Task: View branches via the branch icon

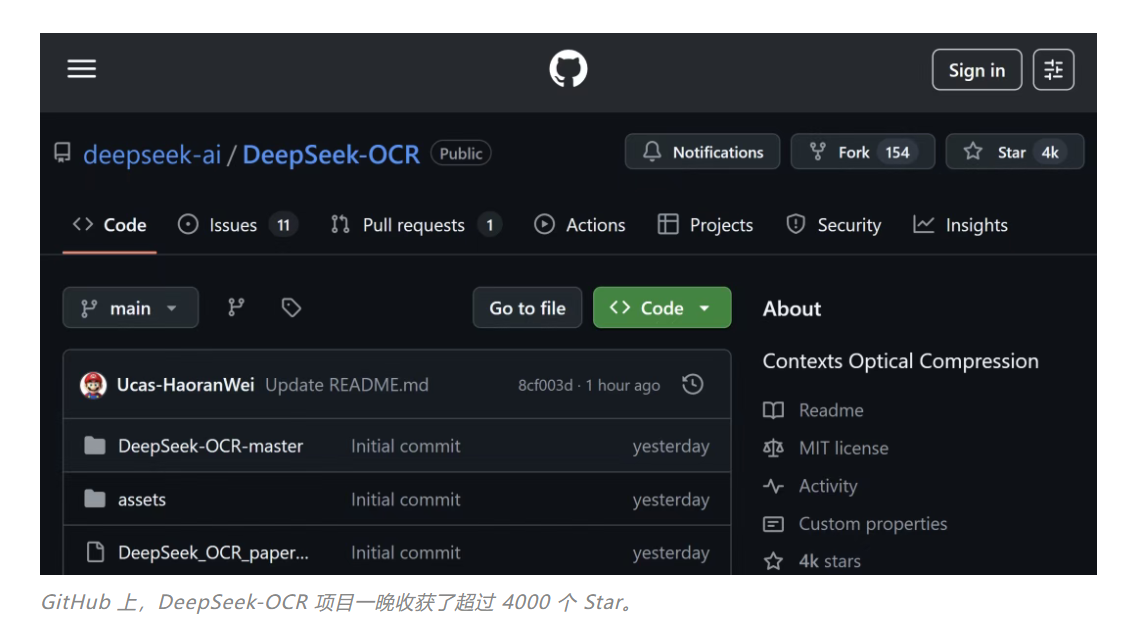Action: coord(236,308)
